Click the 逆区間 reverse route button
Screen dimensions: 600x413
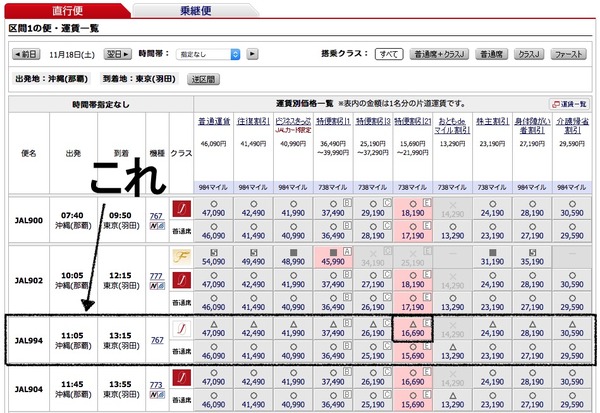[203, 79]
